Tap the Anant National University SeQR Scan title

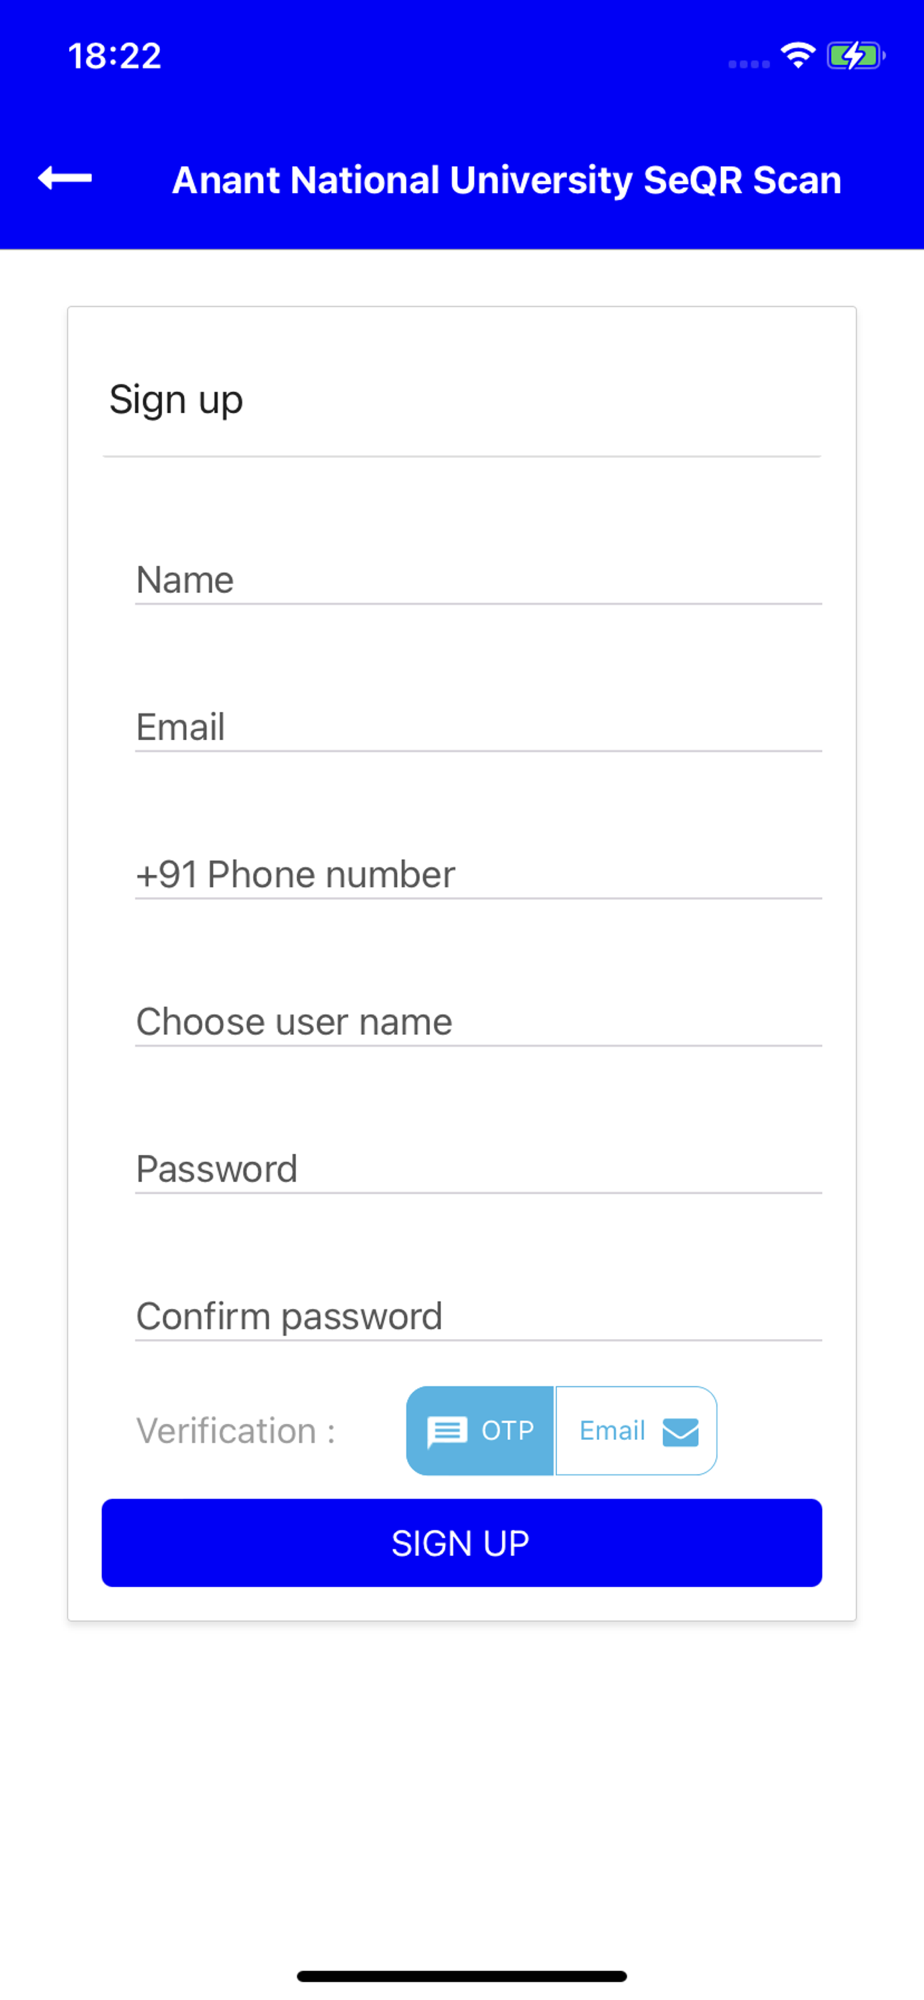tap(507, 180)
